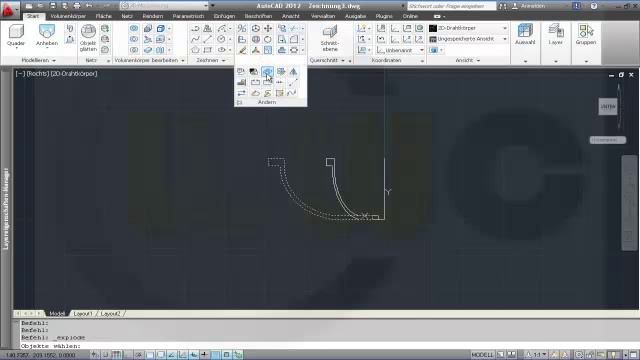Screen dimensions: 640x360
Task: Click the Objekt glätten mesh tool
Action: point(88,38)
